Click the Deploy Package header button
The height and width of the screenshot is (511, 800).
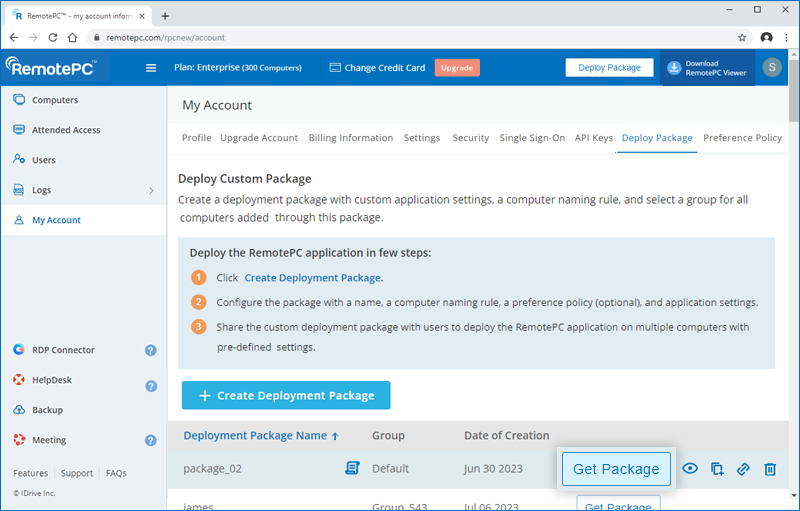(x=609, y=68)
